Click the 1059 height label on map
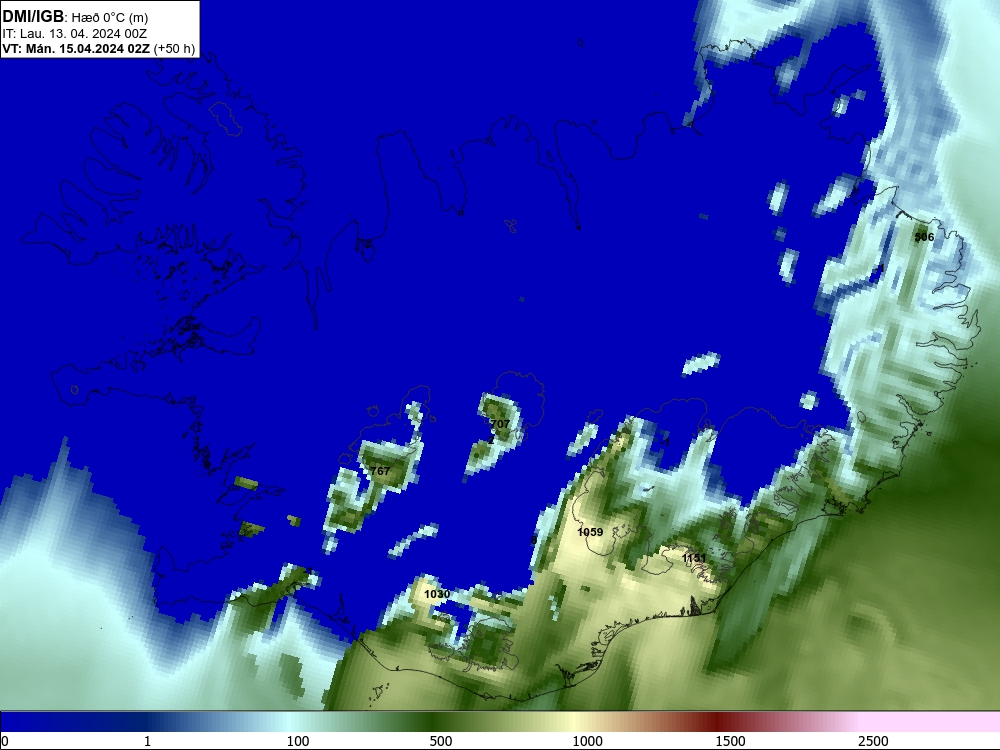Screen dimensions: 1000x750 (590, 532)
